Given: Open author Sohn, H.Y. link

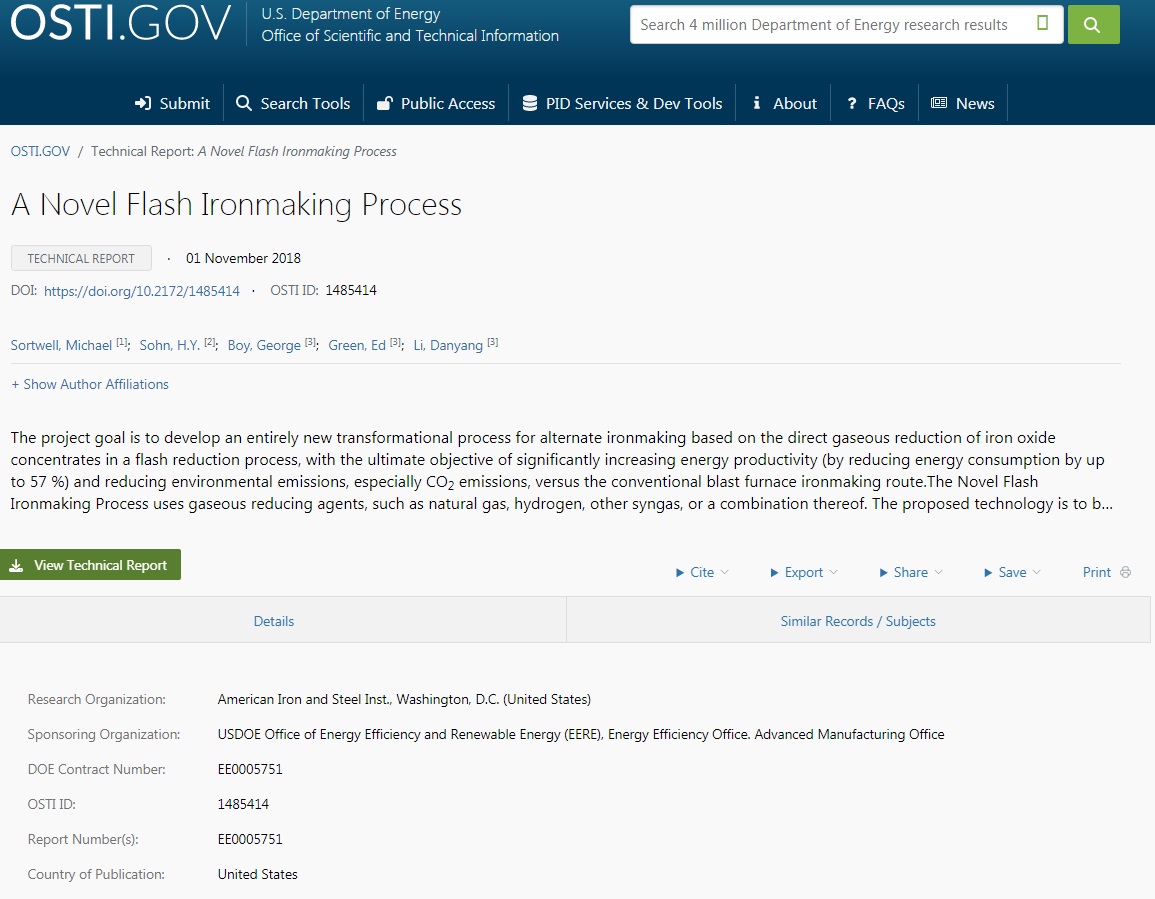Looking at the screenshot, I should pos(169,345).
